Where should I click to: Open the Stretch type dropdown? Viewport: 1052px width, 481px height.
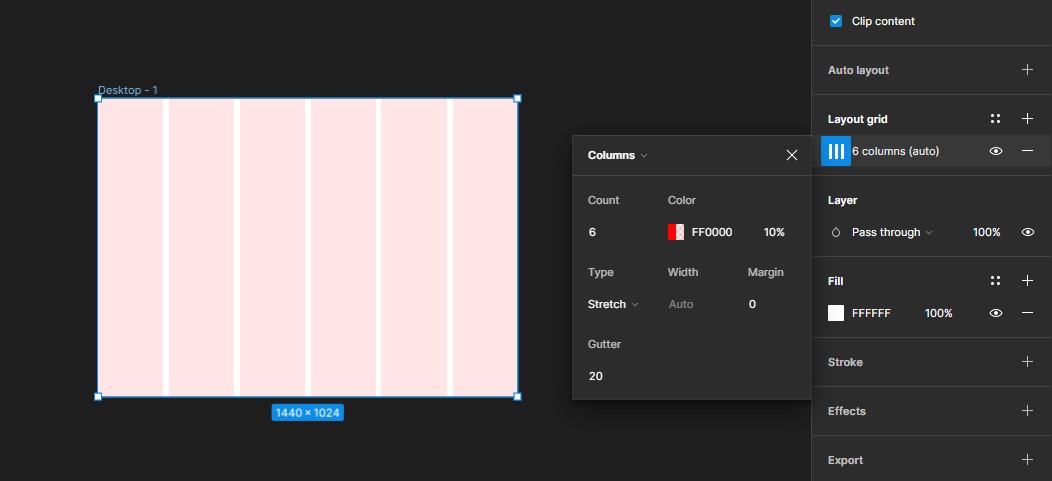612,304
